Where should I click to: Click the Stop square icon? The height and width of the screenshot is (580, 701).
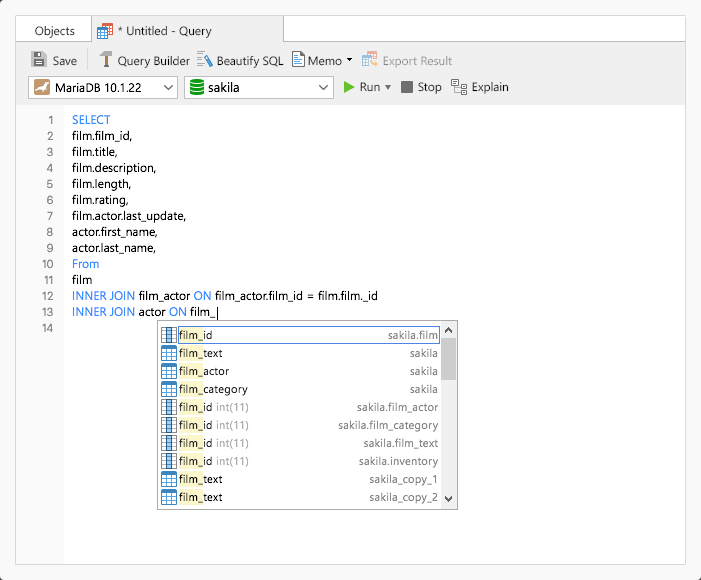tap(407, 87)
